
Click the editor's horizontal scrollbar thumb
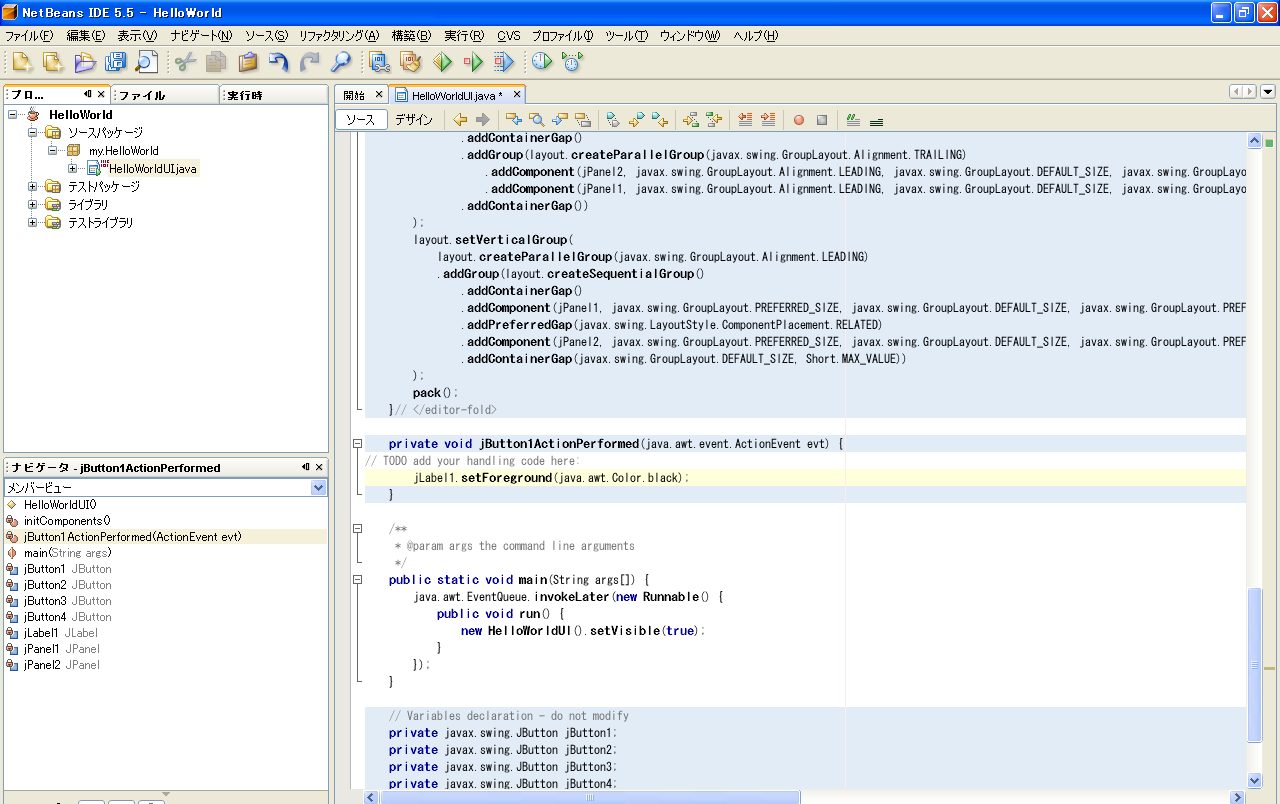pos(590,797)
